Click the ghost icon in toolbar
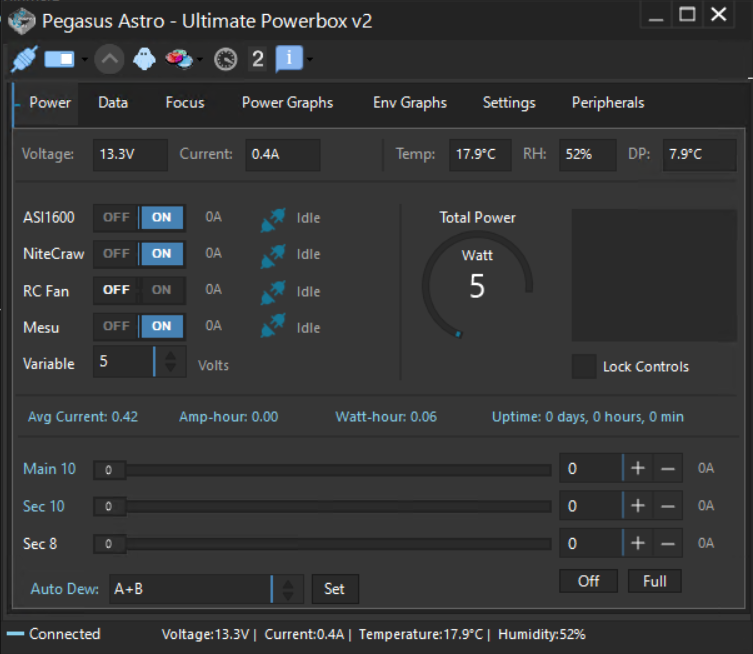The height and width of the screenshot is (654, 753). point(145,60)
